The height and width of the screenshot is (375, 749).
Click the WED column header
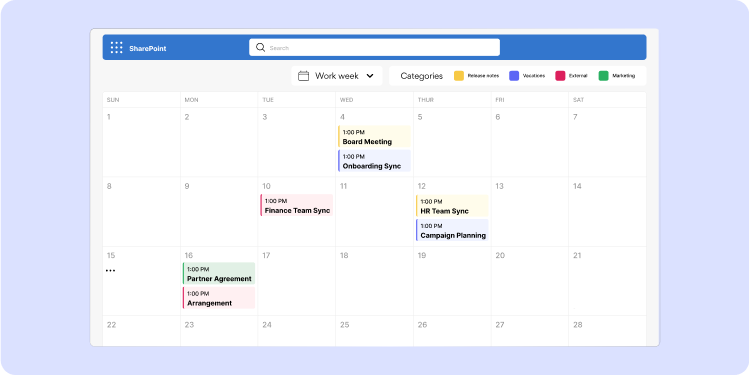coord(346,100)
